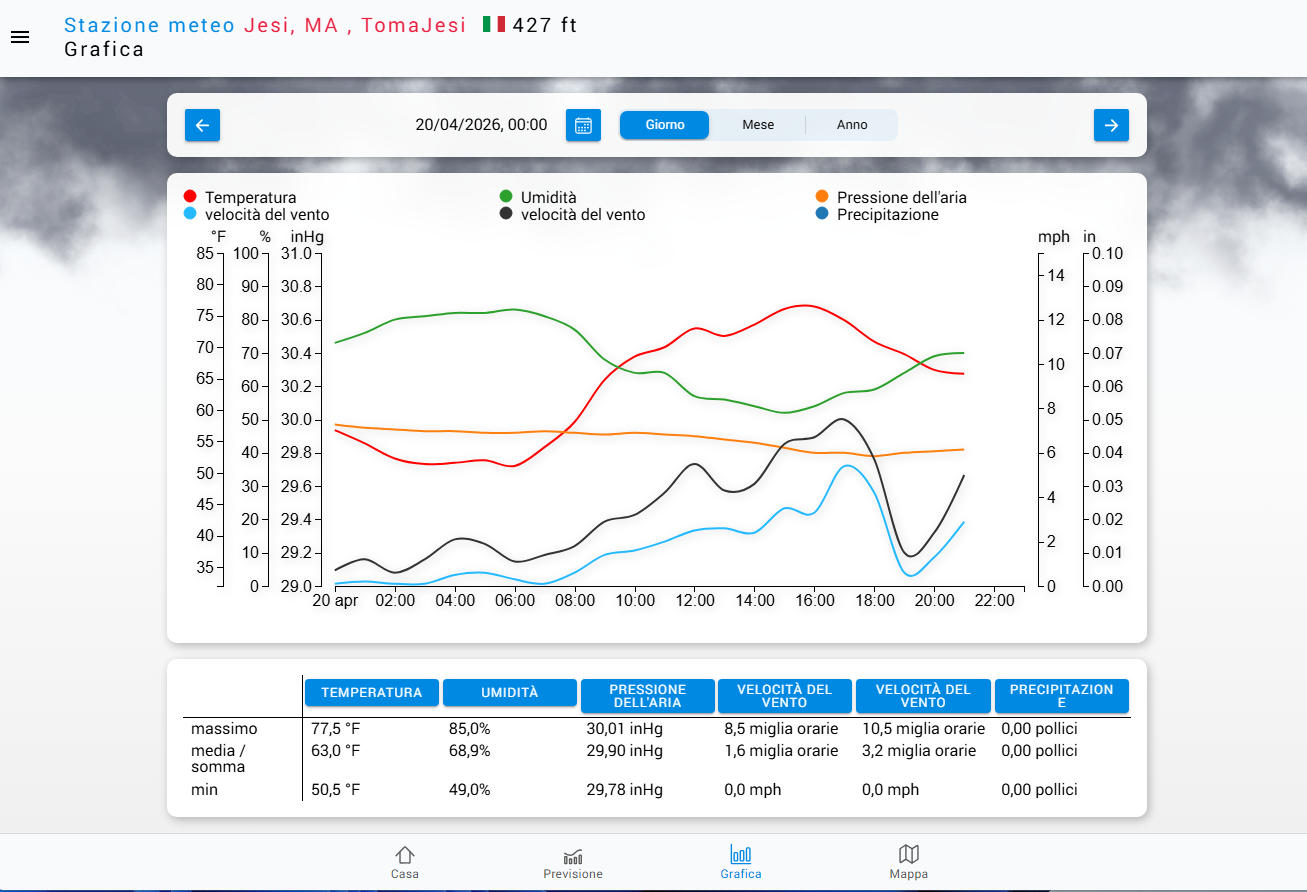Go to next day with right arrow
Image resolution: width=1307 pixels, height=892 pixels.
pyautogui.click(x=1111, y=125)
